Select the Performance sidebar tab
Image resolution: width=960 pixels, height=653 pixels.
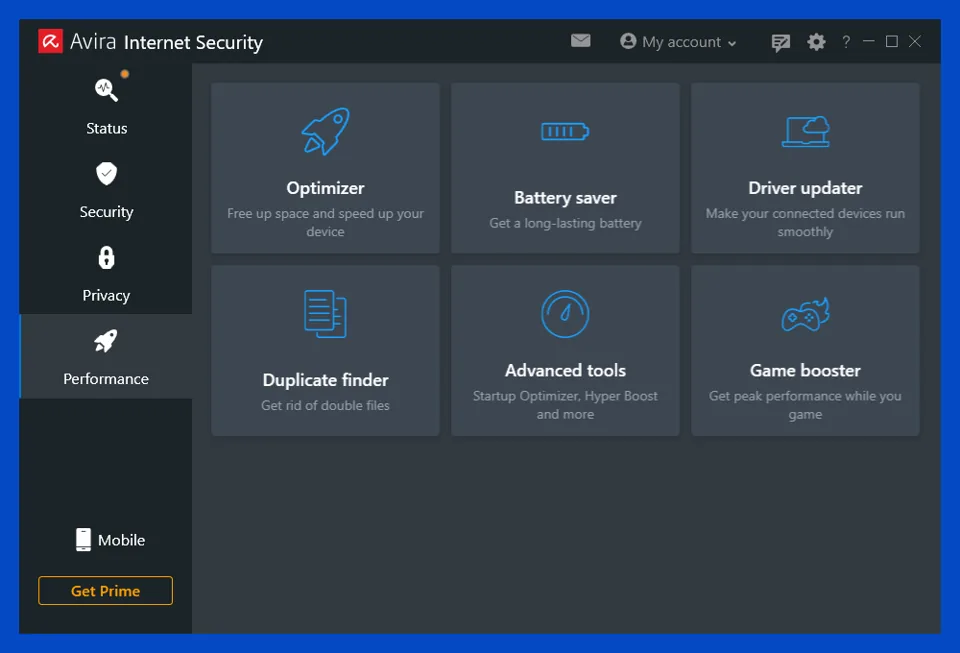pyautogui.click(x=106, y=357)
